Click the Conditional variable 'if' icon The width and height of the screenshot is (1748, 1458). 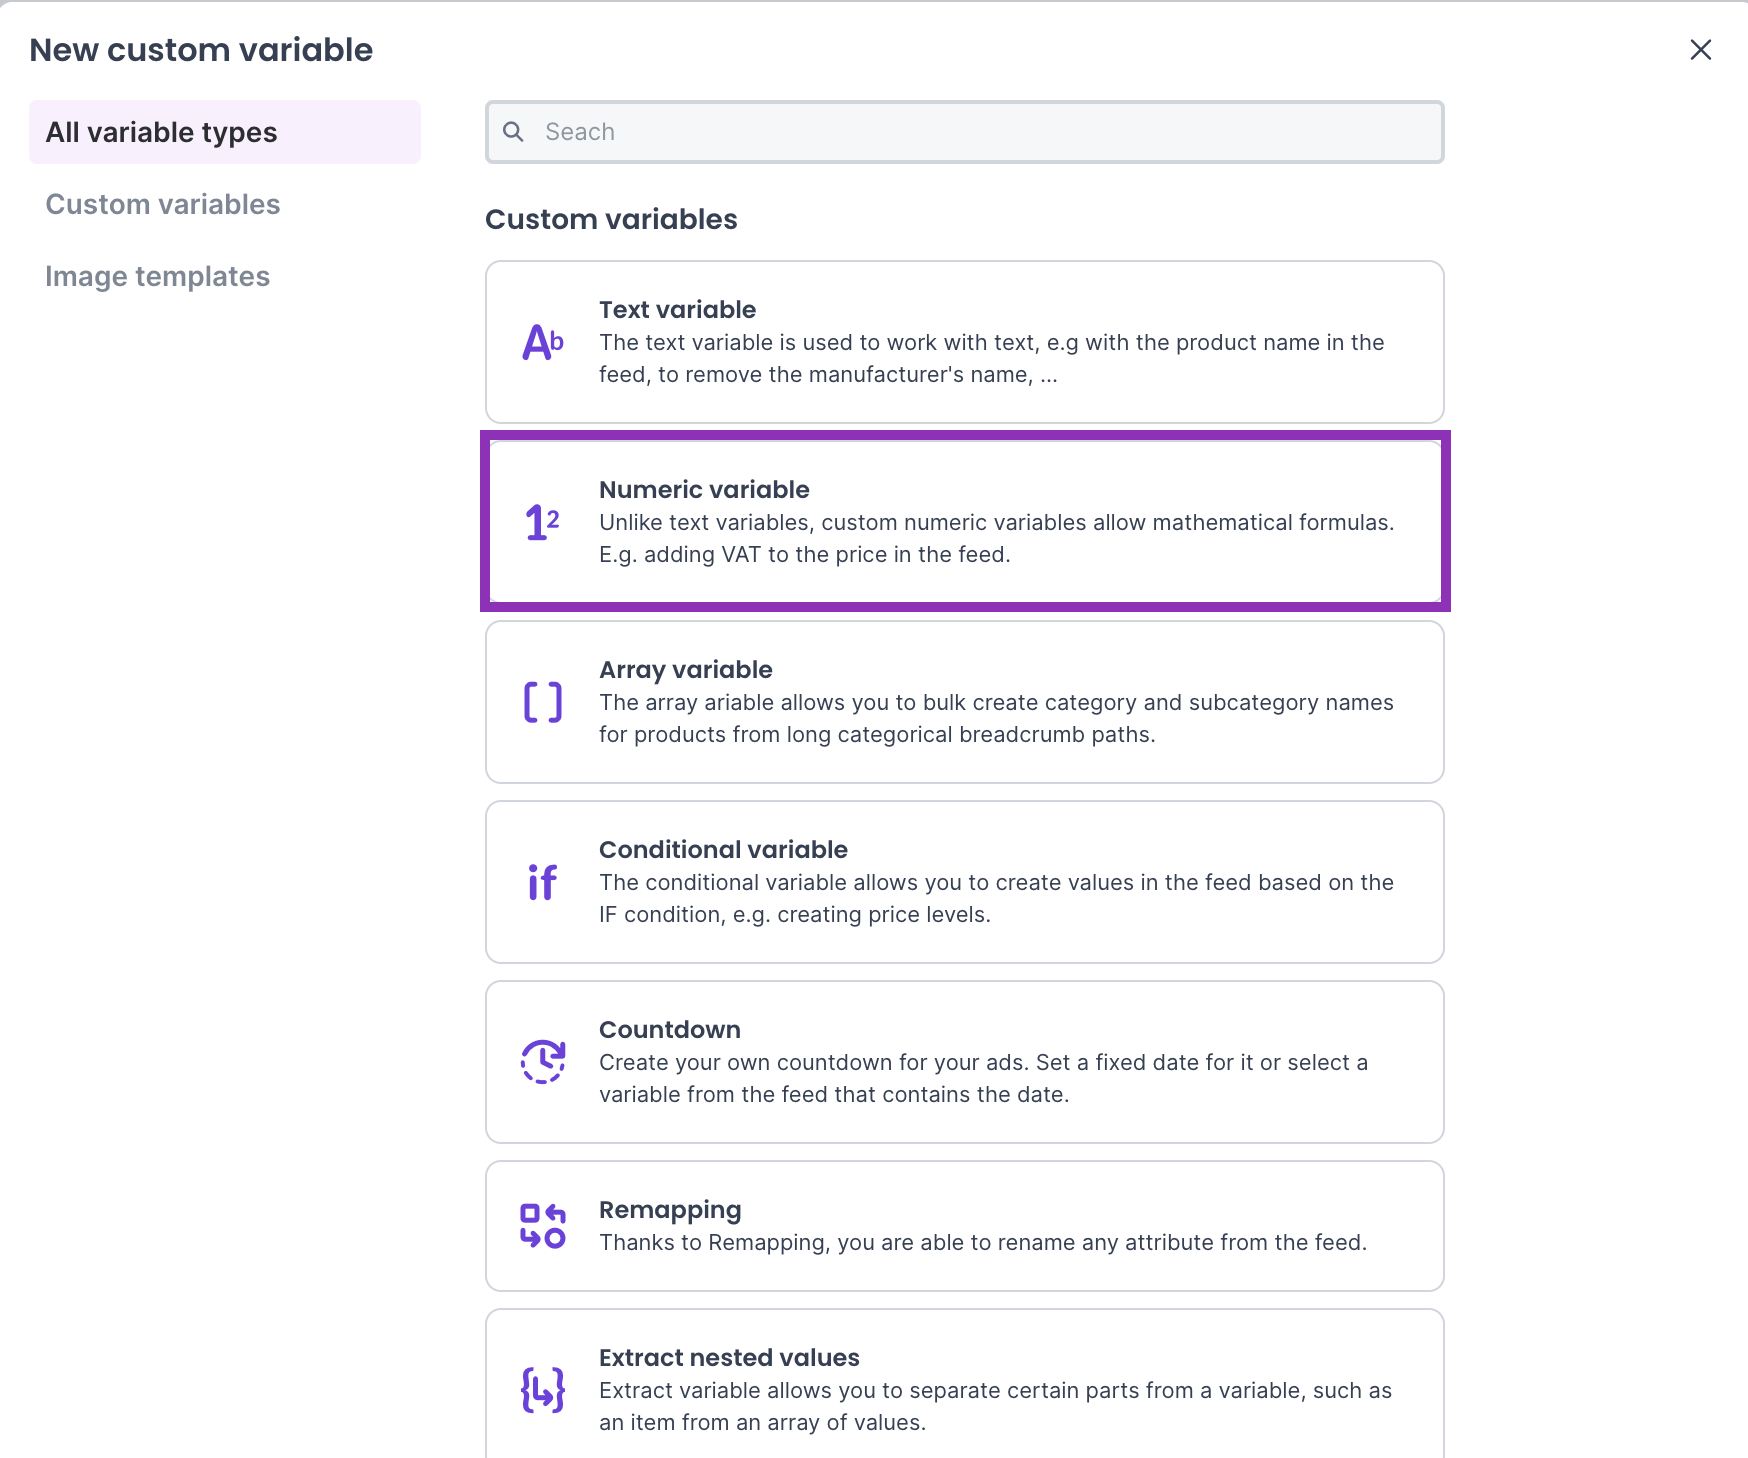[x=542, y=882]
